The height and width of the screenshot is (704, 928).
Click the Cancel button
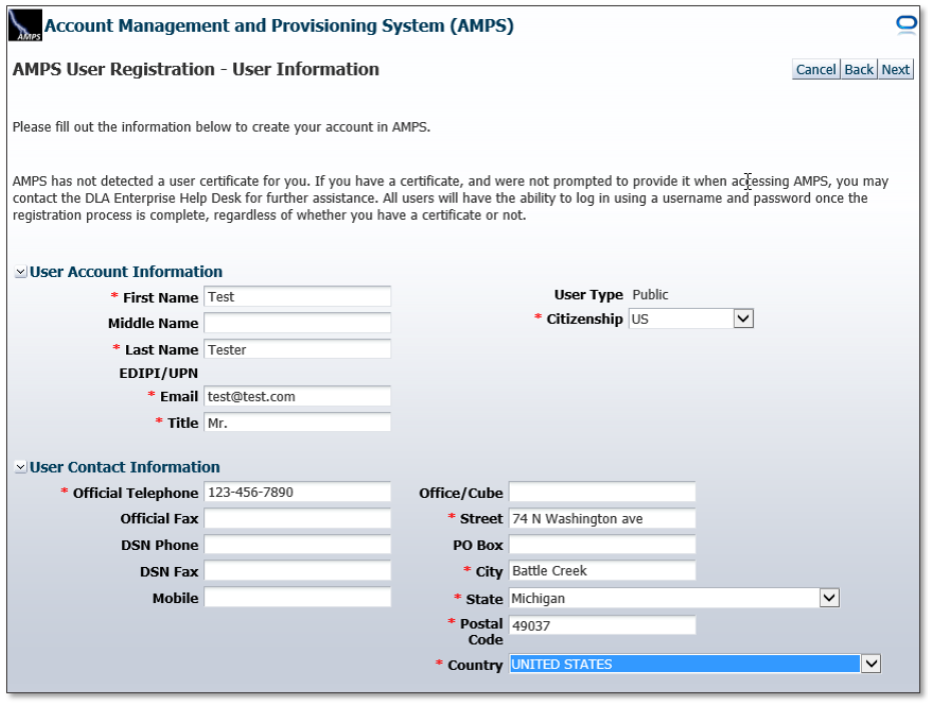coord(816,69)
